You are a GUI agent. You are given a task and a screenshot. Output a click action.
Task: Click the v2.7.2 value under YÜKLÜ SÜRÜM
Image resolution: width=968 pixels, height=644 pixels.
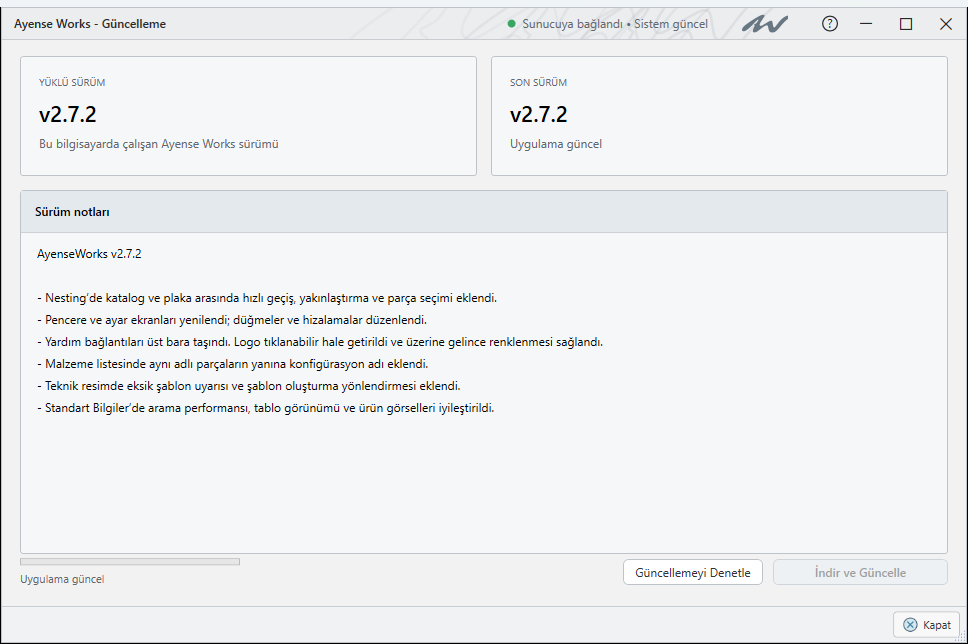point(68,114)
